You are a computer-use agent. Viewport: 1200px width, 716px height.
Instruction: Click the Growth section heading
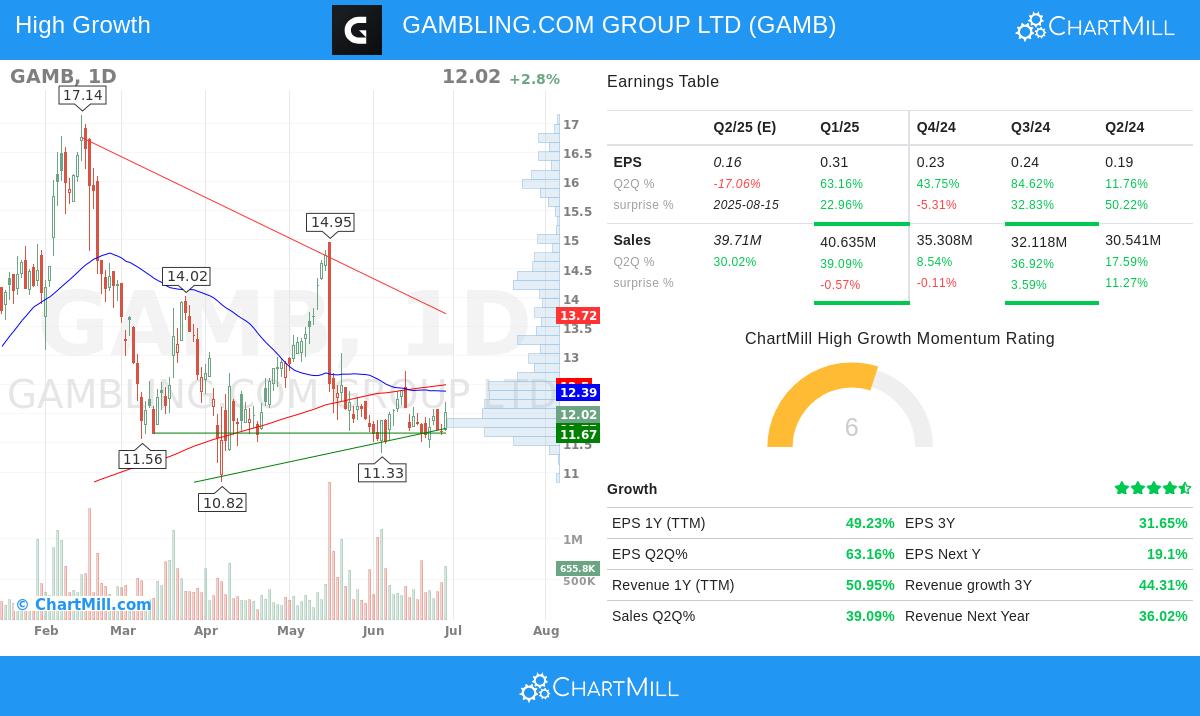632,489
